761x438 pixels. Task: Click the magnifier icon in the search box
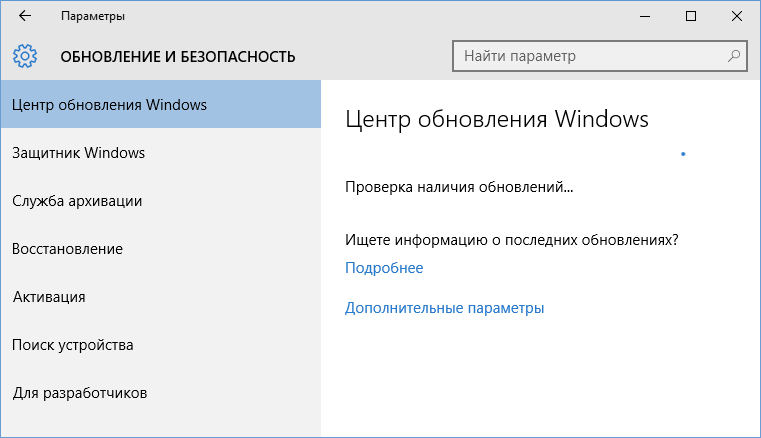[x=733, y=56]
